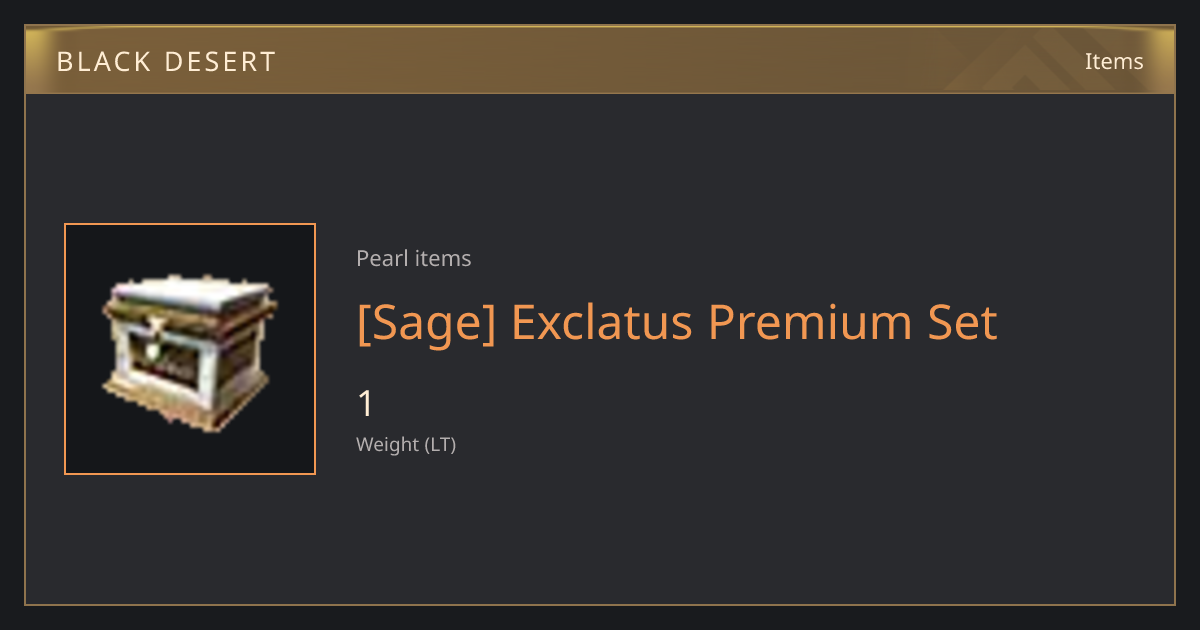Select the Pearl items category label
The width and height of the screenshot is (1200, 630).
(x=414, y=258)
